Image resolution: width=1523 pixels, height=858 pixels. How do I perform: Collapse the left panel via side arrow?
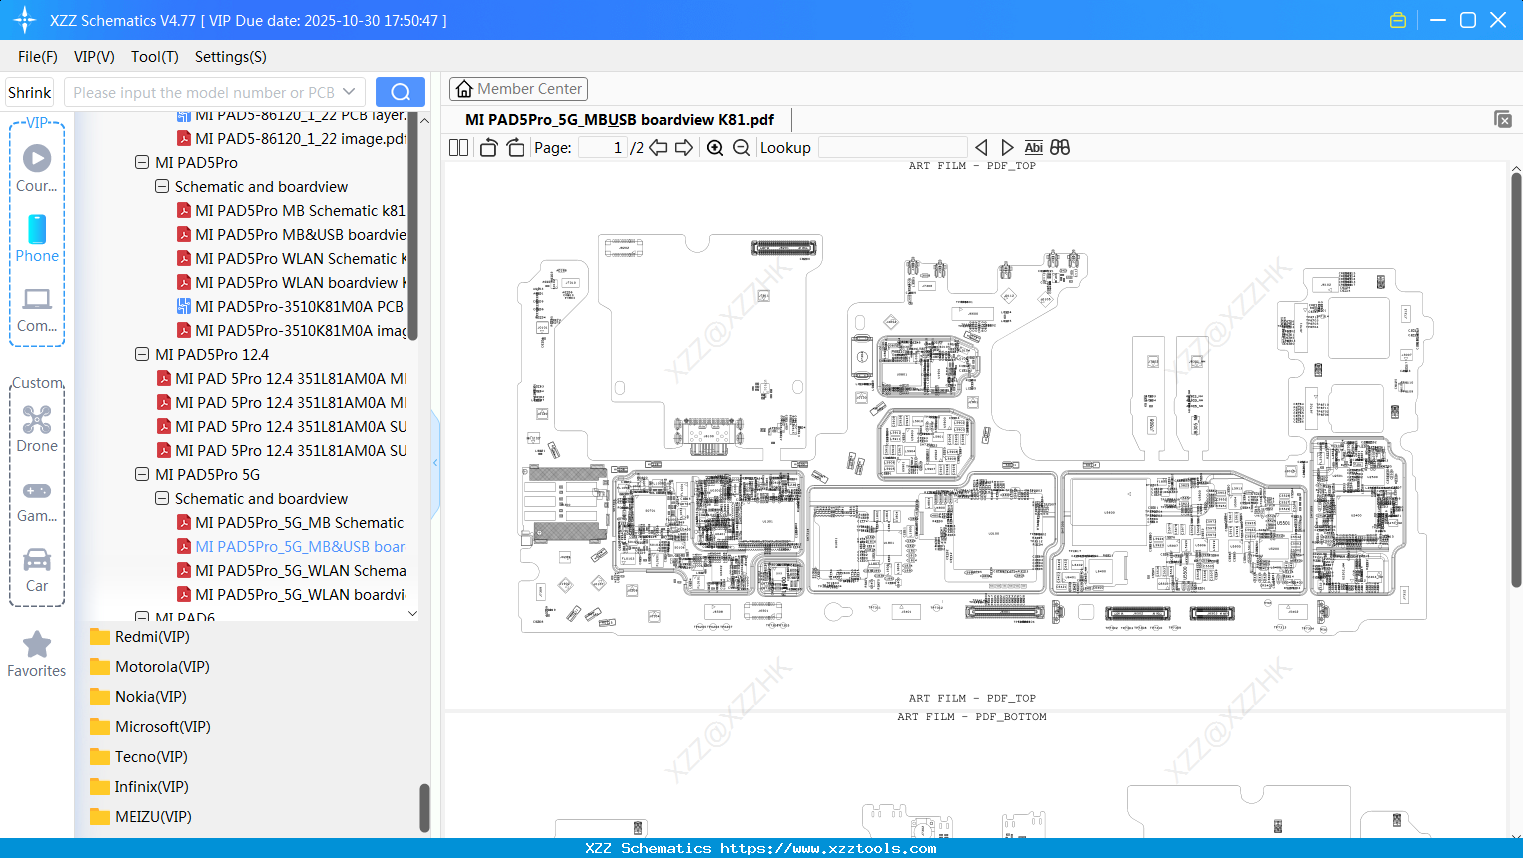(434, 462)
